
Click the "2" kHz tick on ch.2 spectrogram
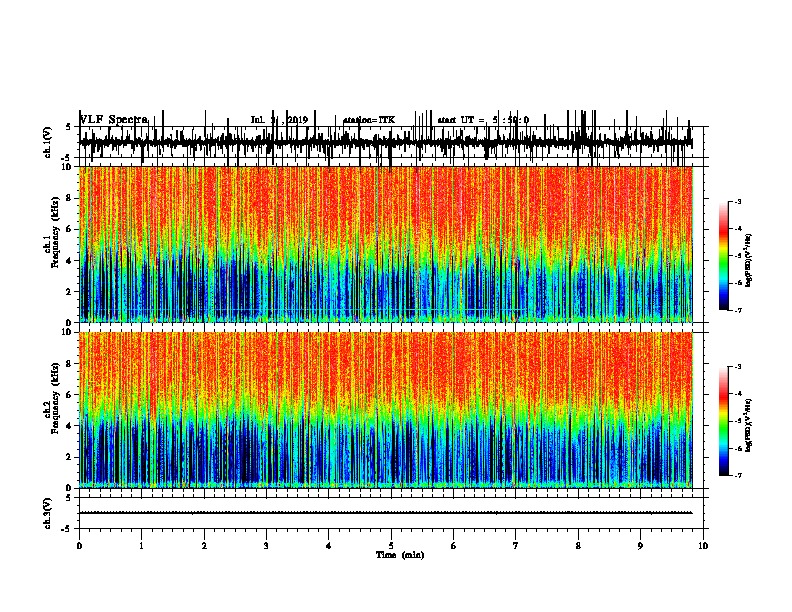point(70,457)
